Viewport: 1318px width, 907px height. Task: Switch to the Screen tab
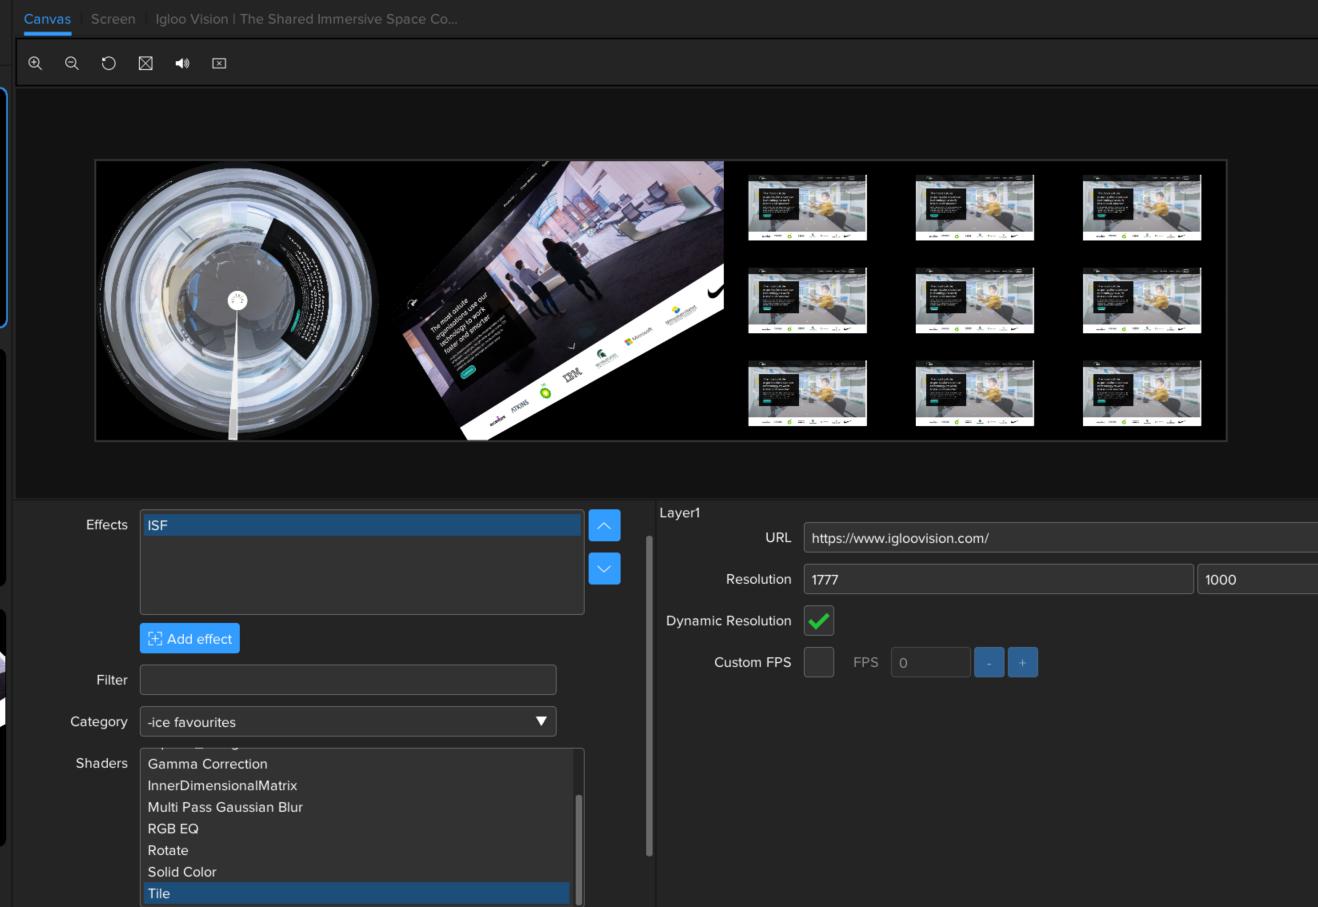(x=113, y=19)
